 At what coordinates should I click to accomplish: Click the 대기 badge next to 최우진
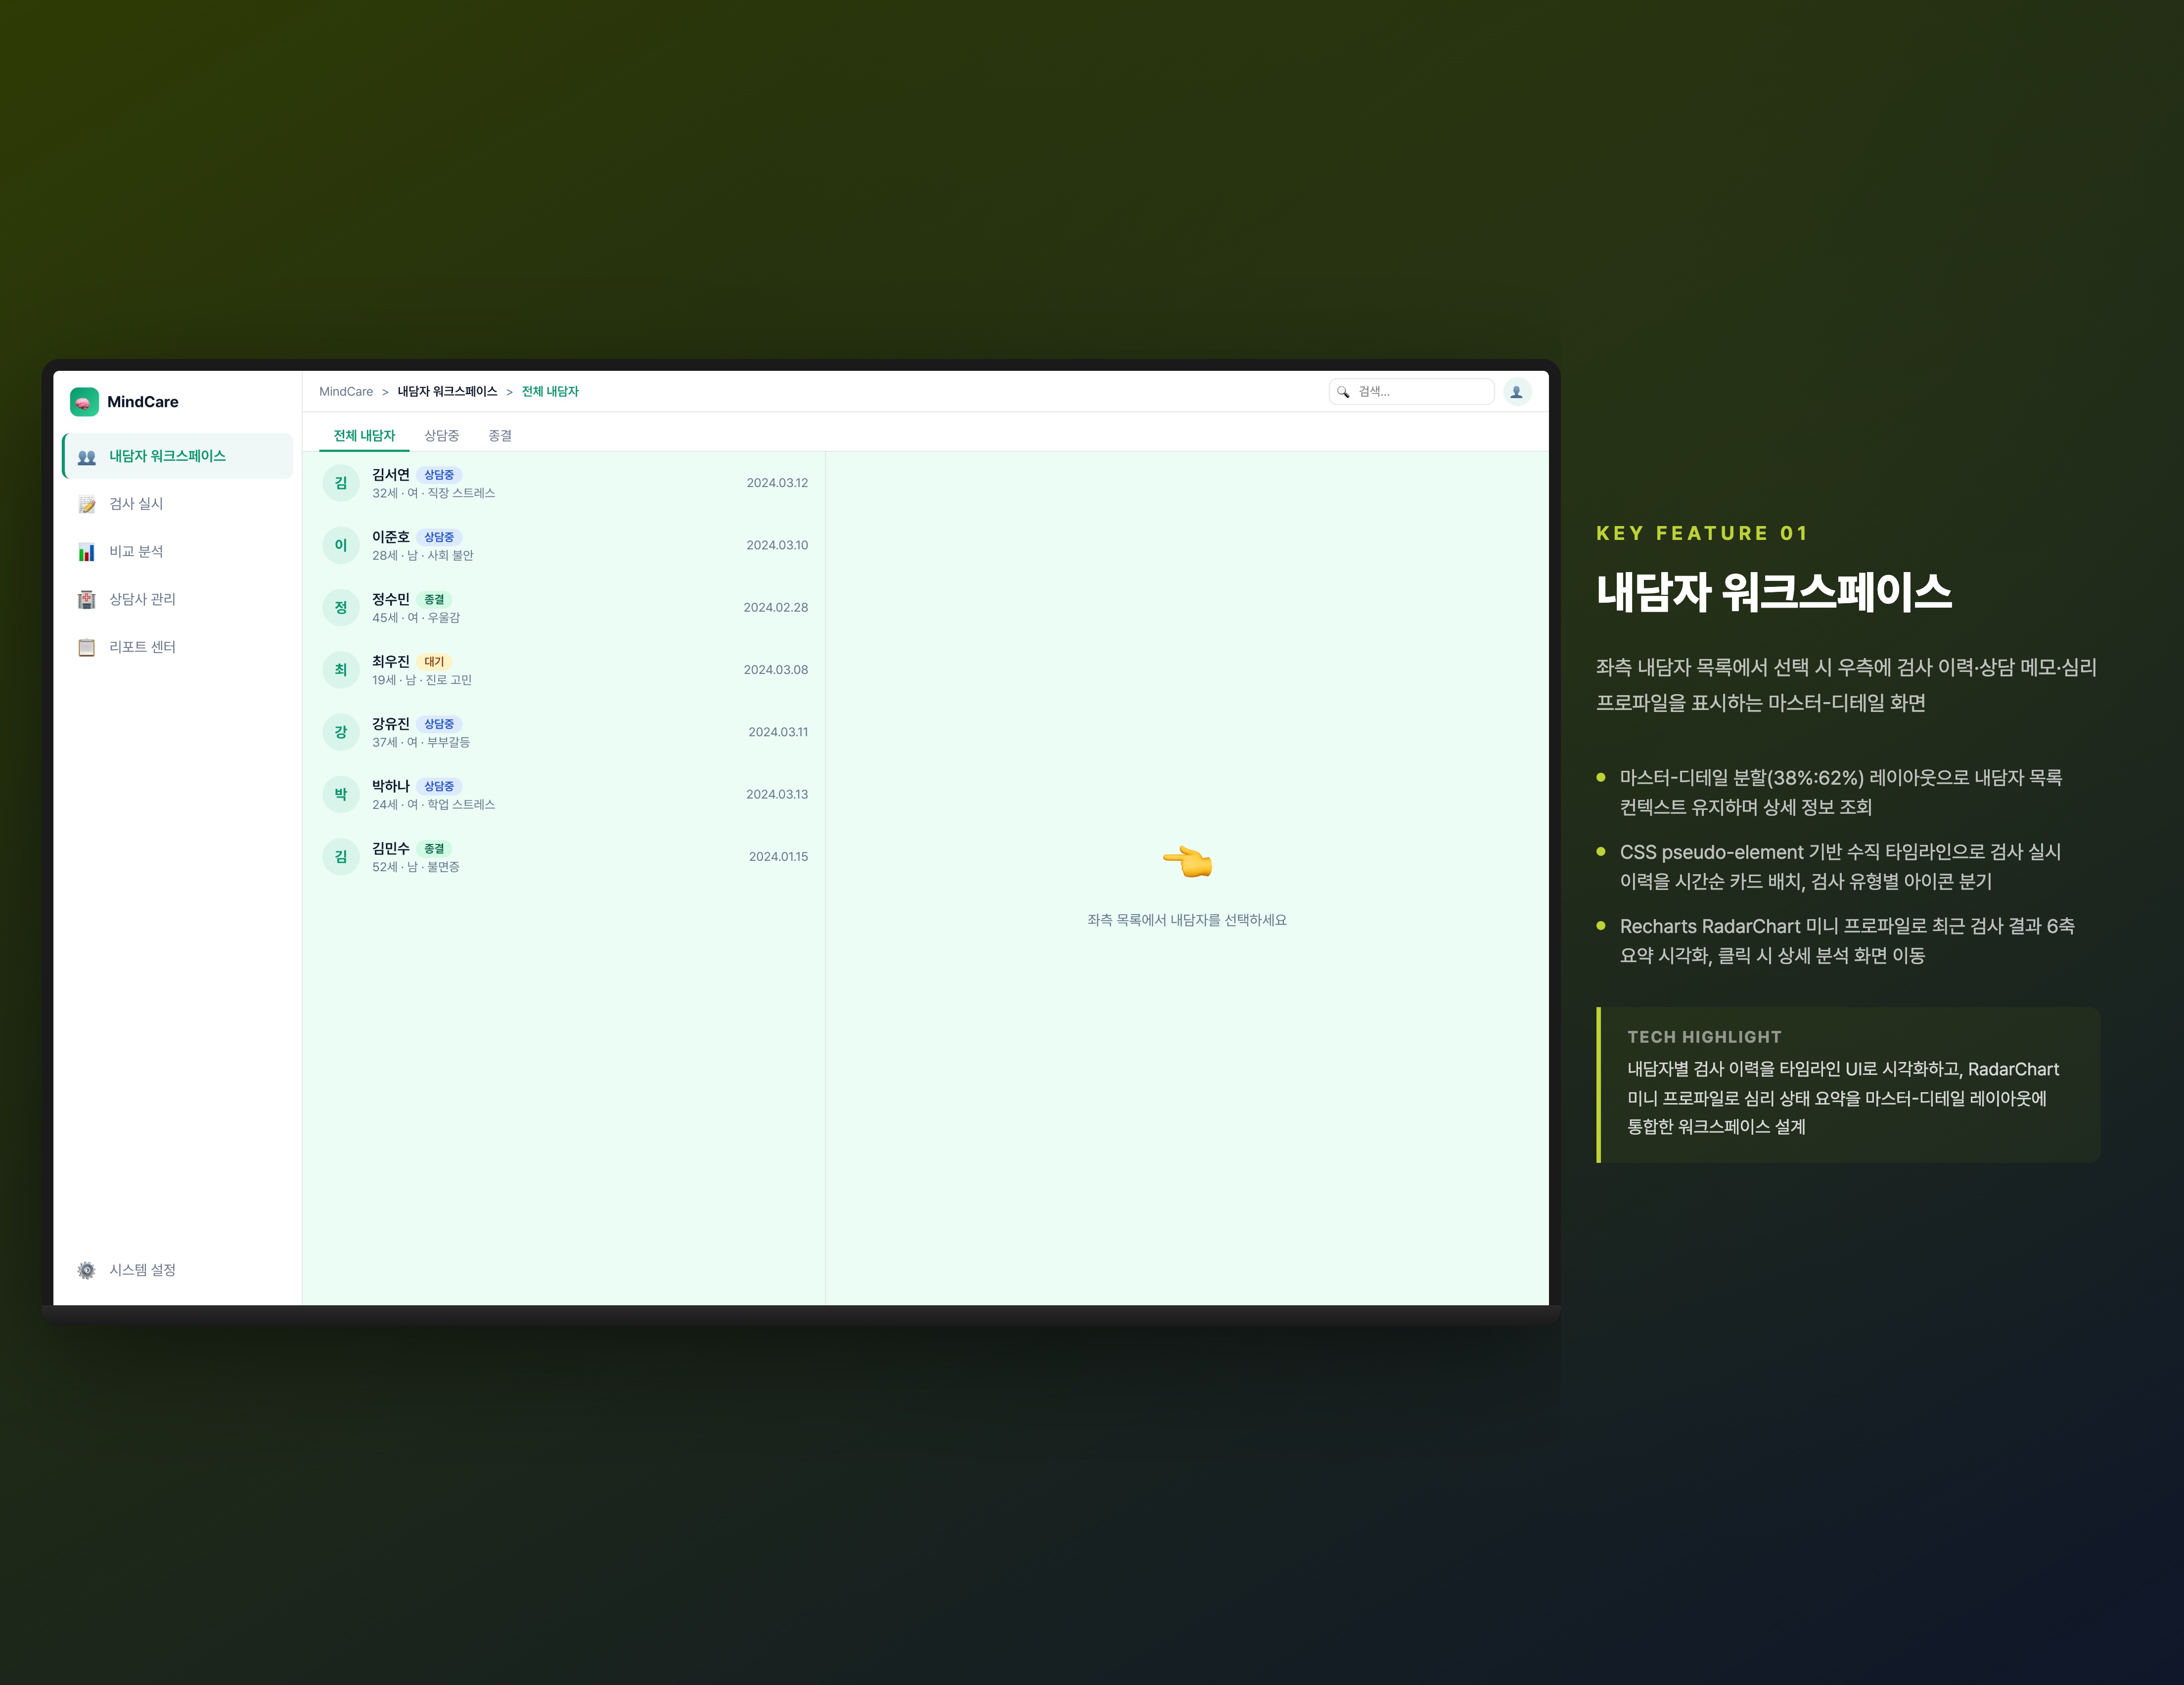(x=435, y=661)
